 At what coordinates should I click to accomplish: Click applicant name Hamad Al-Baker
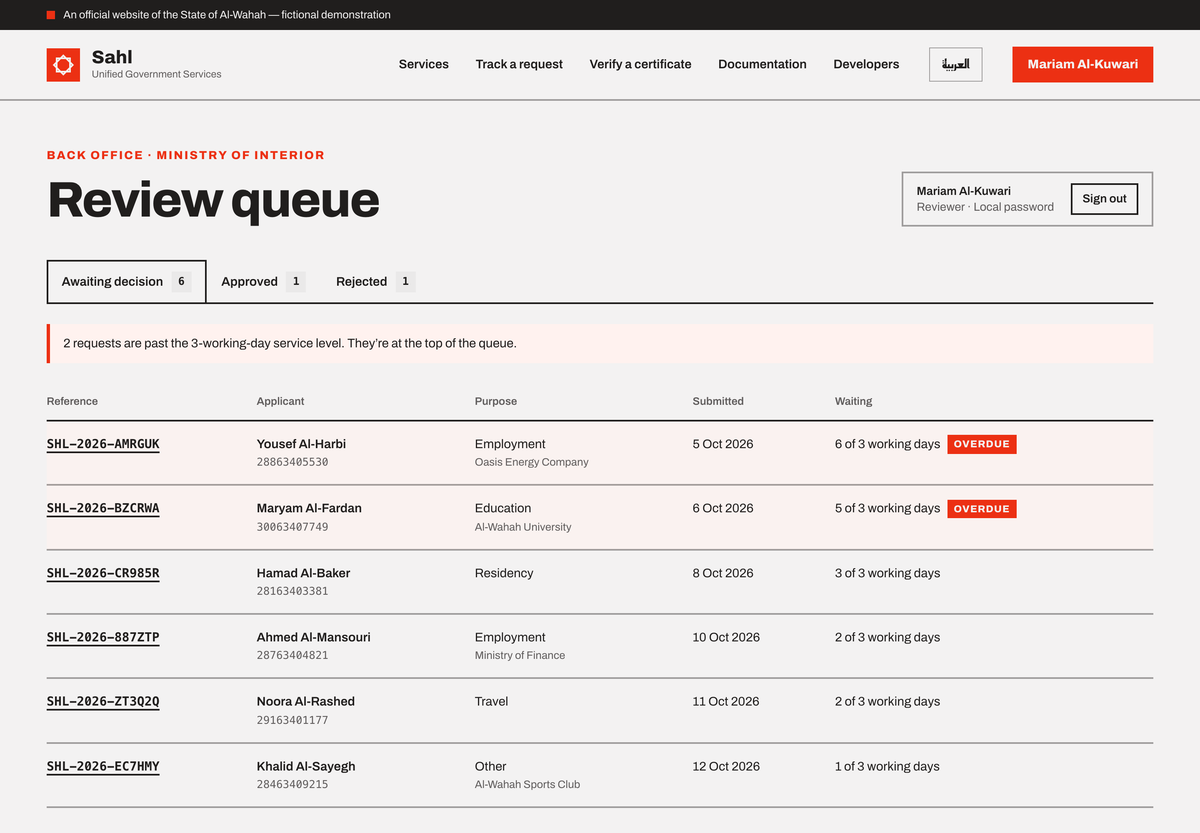click(x=303, y=573)
